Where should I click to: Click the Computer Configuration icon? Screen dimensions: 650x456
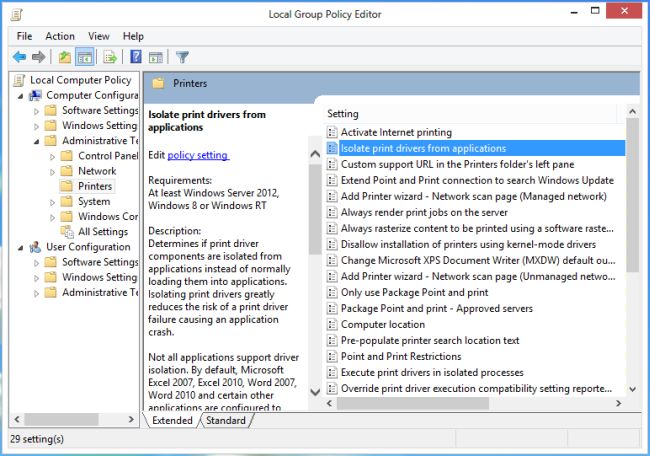[35, 95]
